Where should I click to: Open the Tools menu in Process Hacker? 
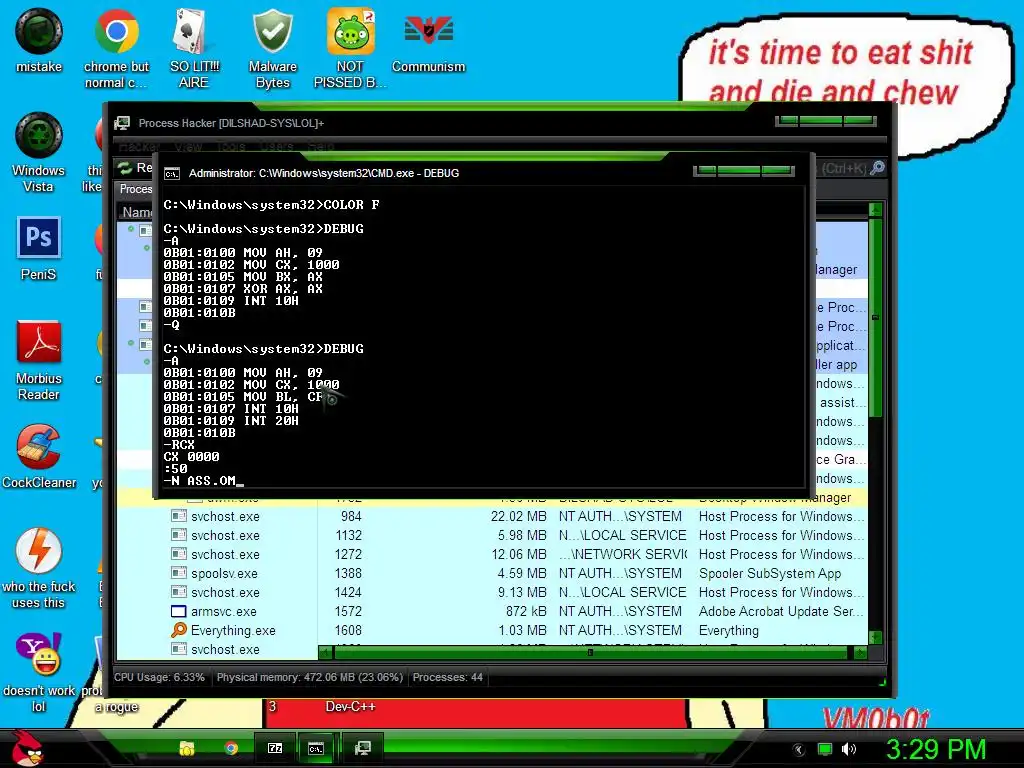(231, 146)
